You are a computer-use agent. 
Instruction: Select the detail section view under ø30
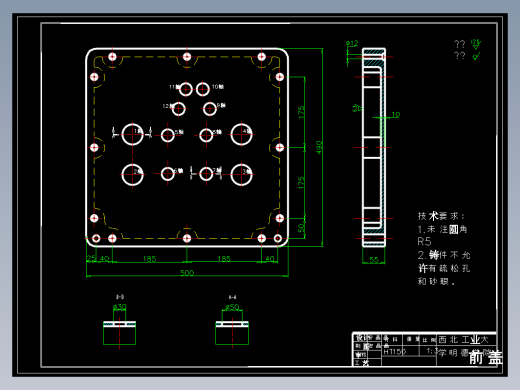[x=119, y=333]
